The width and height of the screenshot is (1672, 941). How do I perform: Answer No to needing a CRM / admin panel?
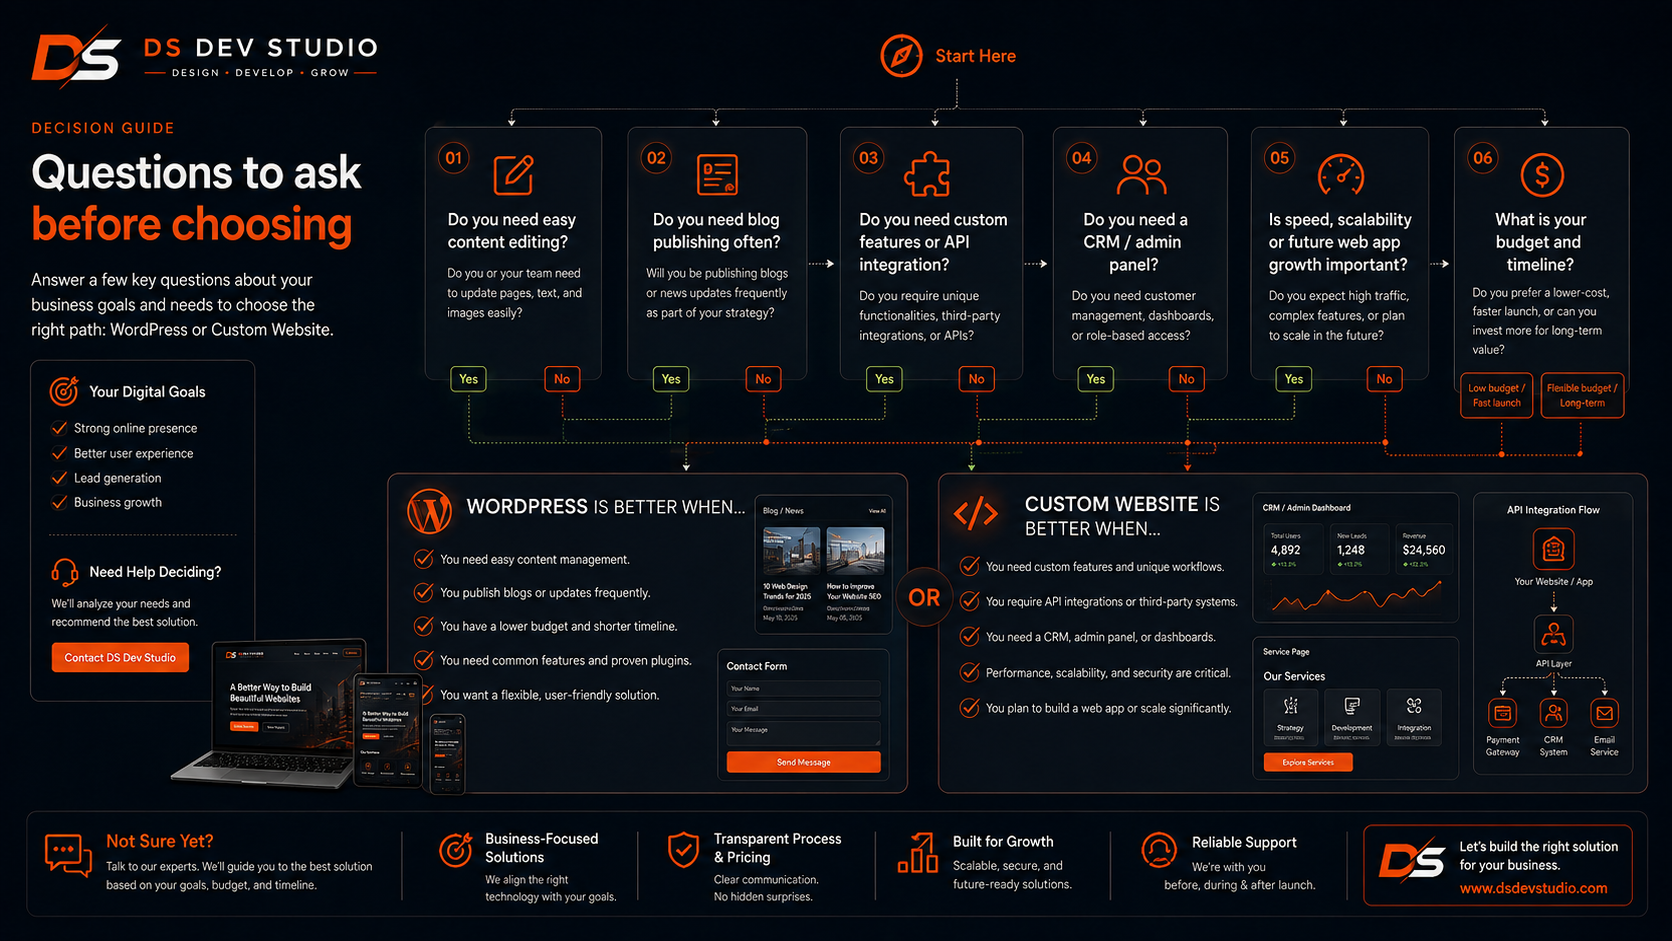[x=1186, y=379]
